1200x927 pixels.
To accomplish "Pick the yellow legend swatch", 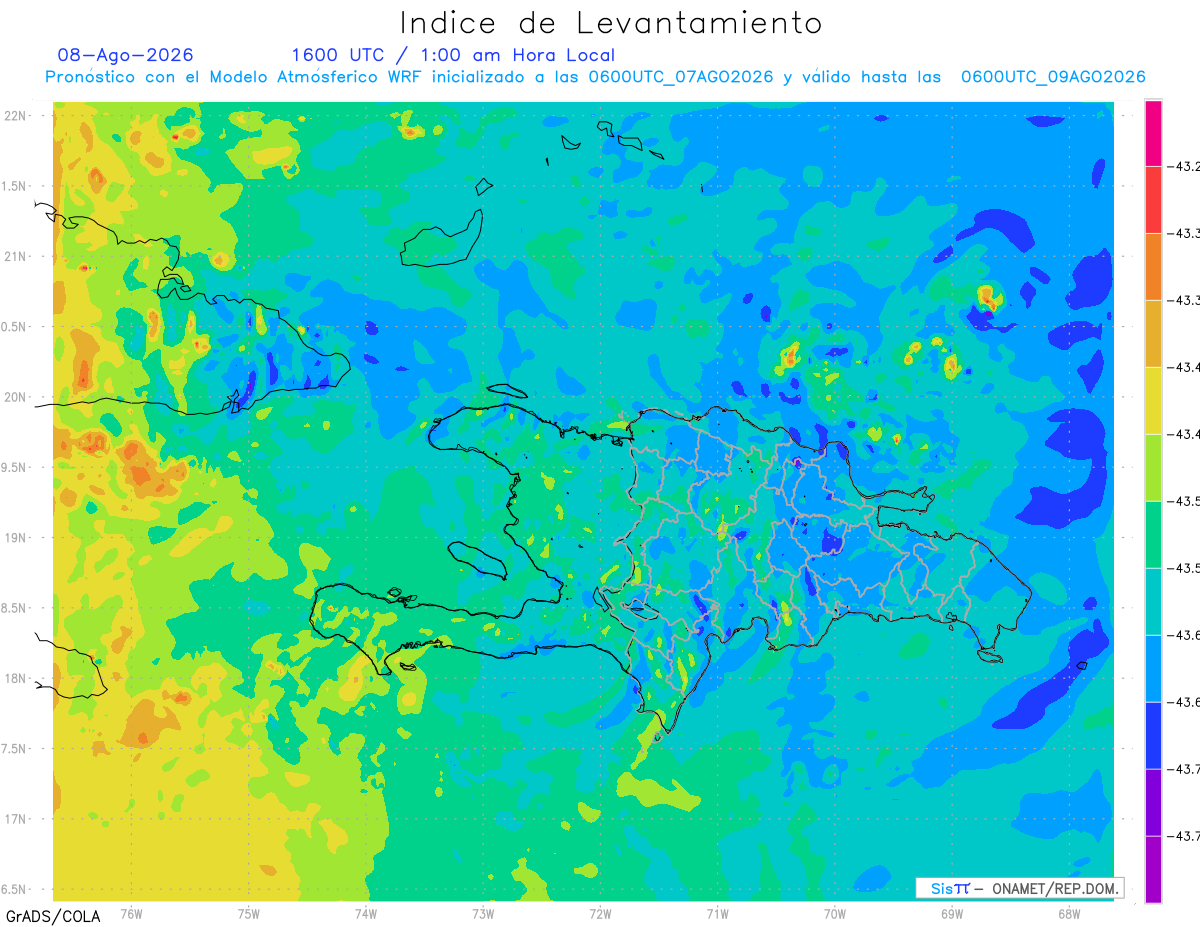I will (1153, 400).
